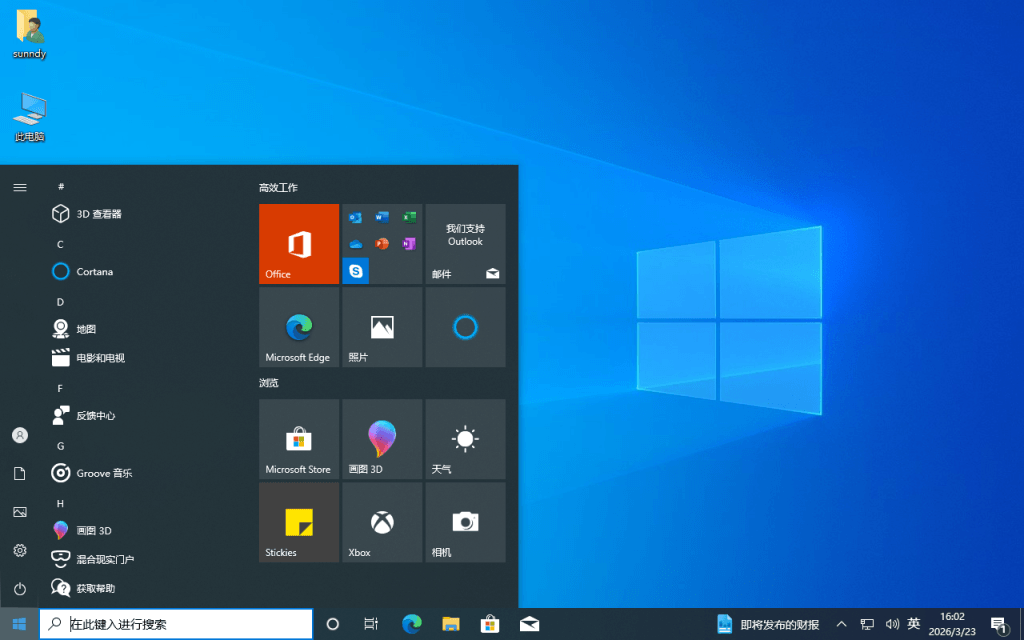Select the sunndy folder on desktop
This screenshot has width=1024, height=640.
(29, 34)
